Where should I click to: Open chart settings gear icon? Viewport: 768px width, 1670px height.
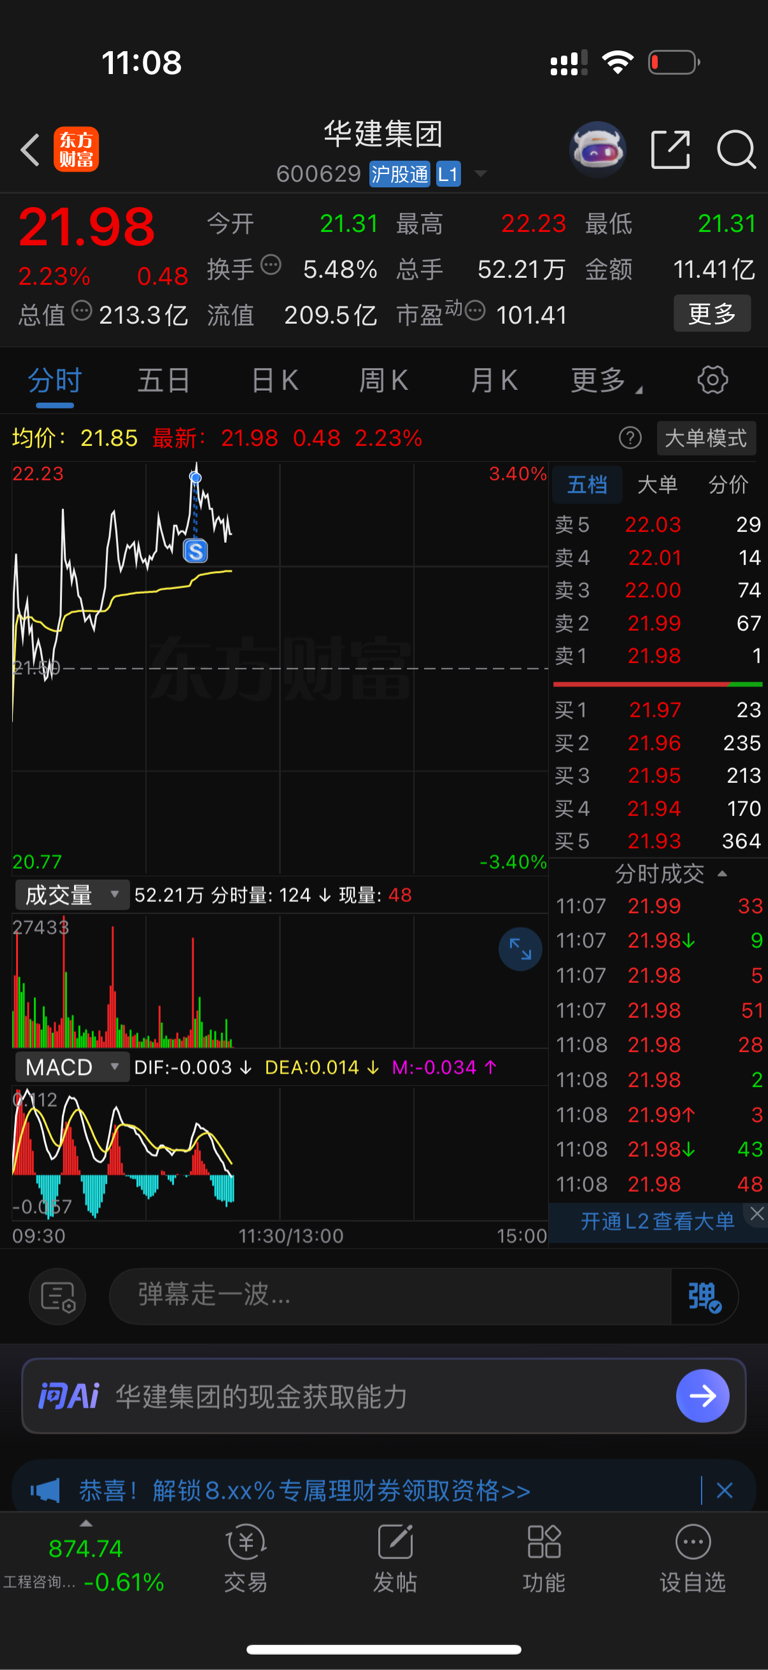(712, 380)
